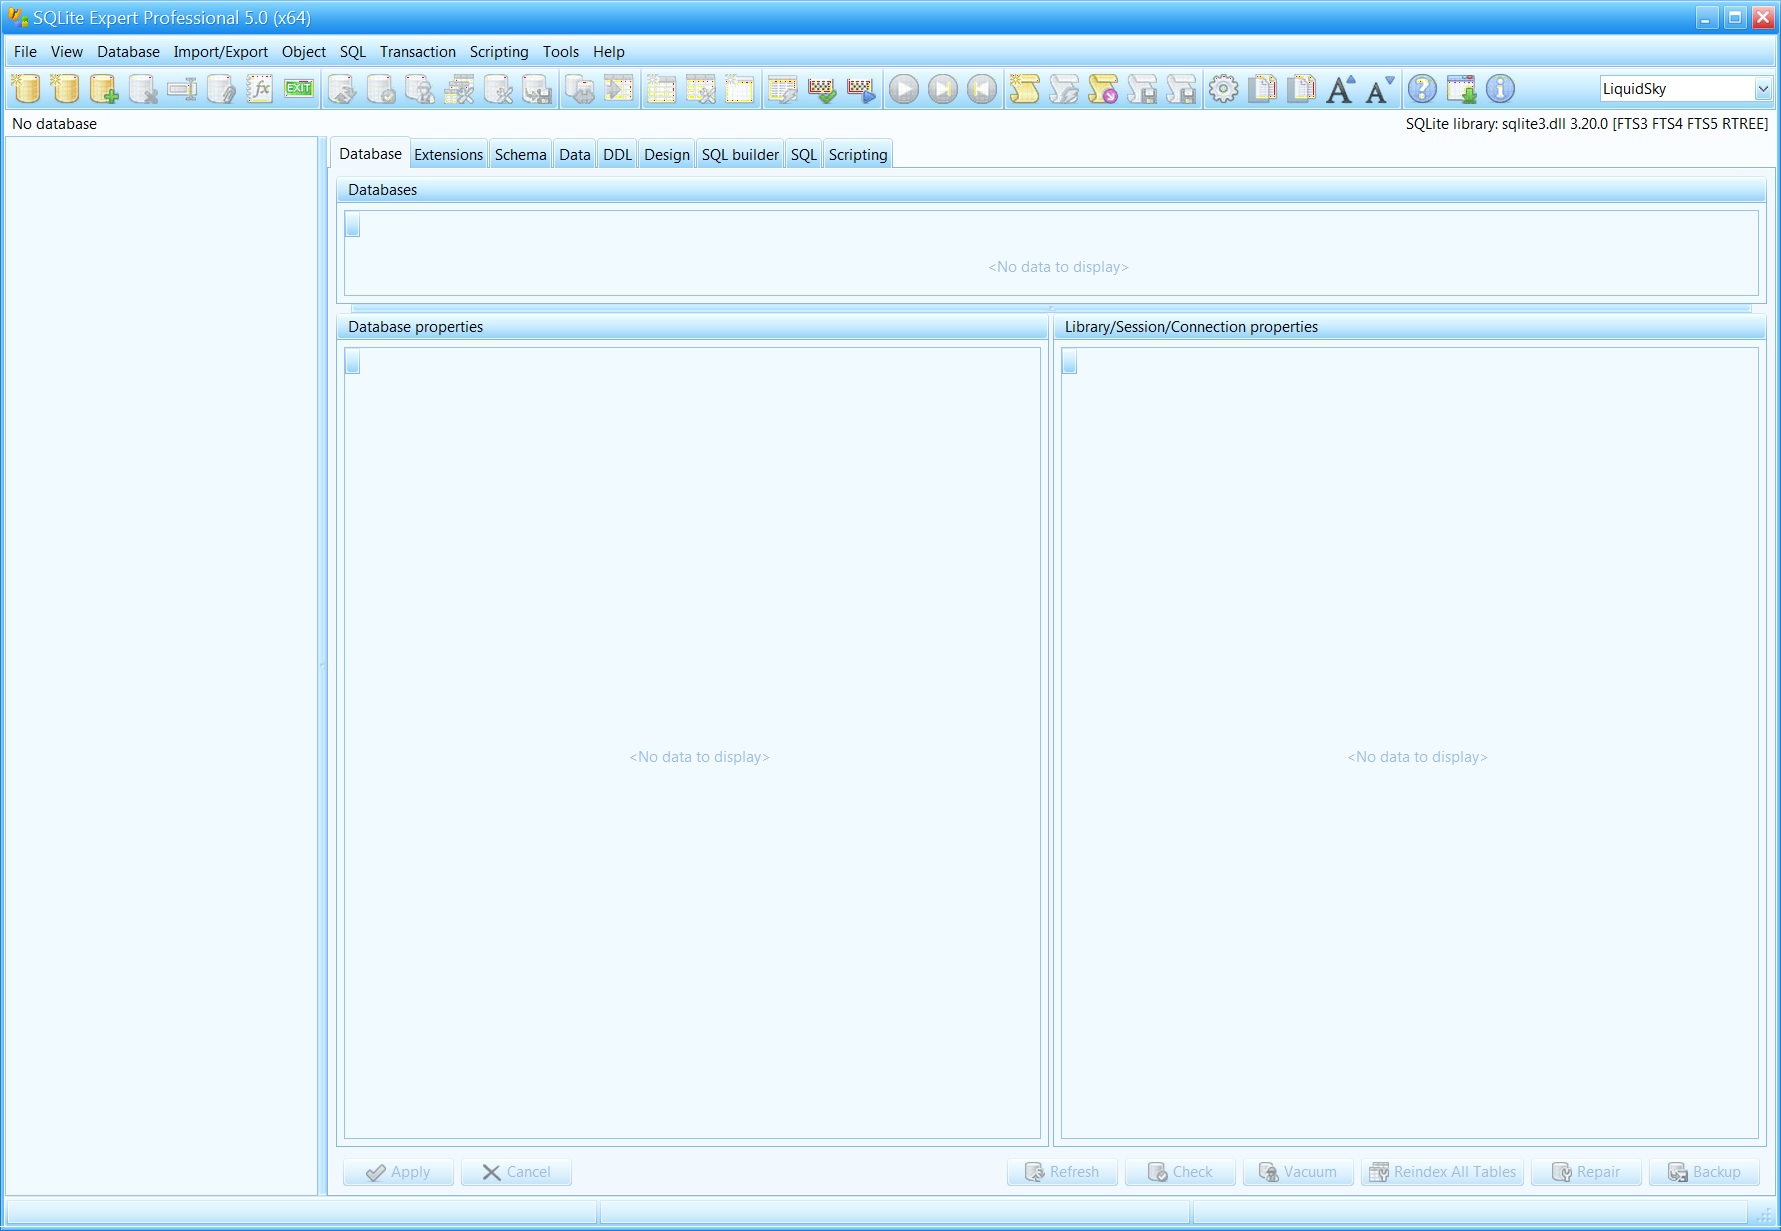Switch to the Design tab
1781x1231 pixels.
666,155
